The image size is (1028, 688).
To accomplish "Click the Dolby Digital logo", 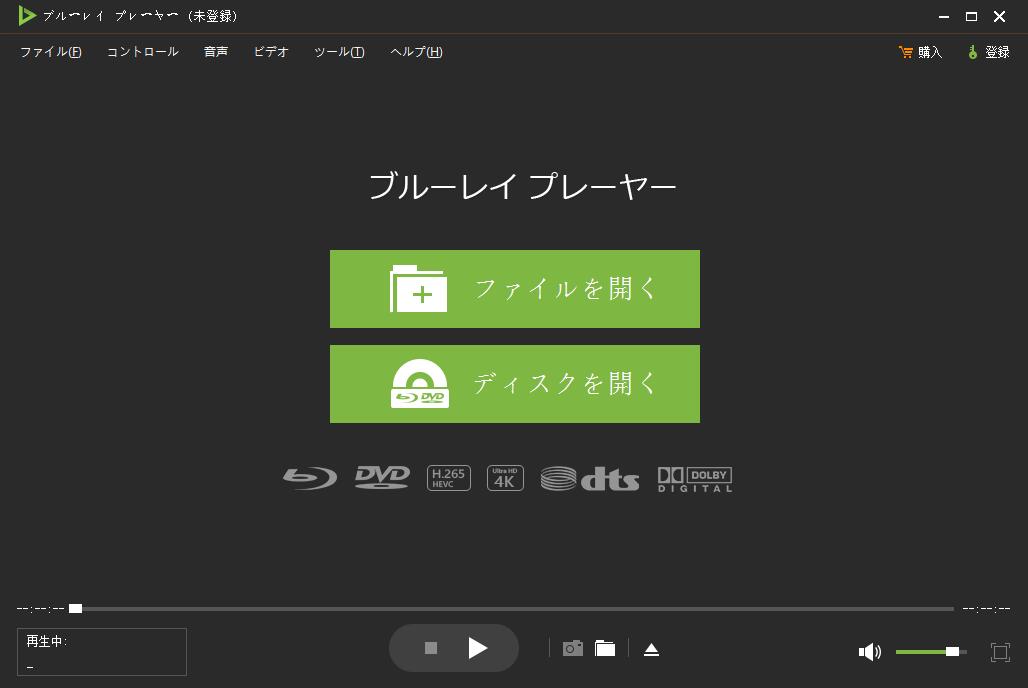I will [695, 479].
